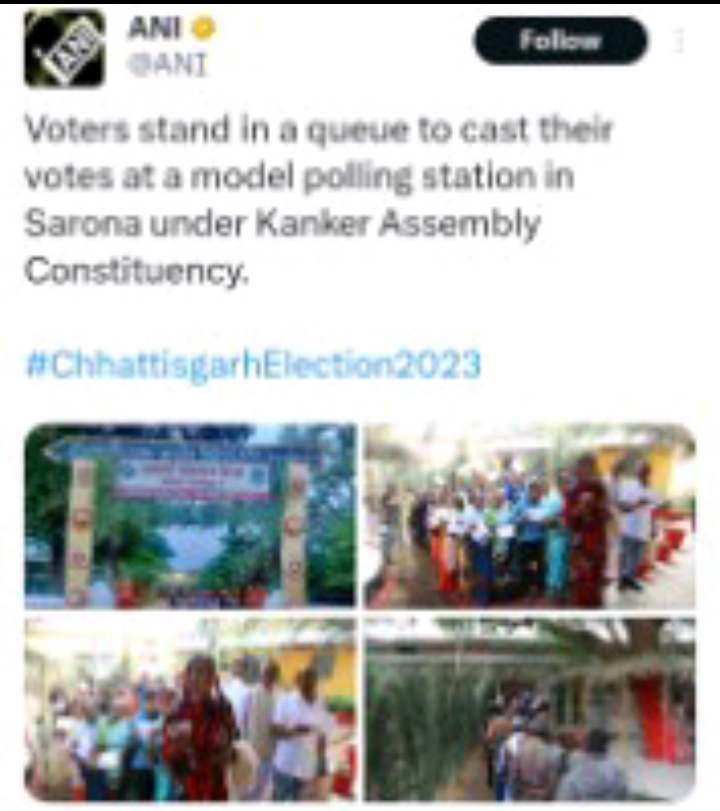
Task: Open the three-dot more options menu
Action: click(679, 40)
